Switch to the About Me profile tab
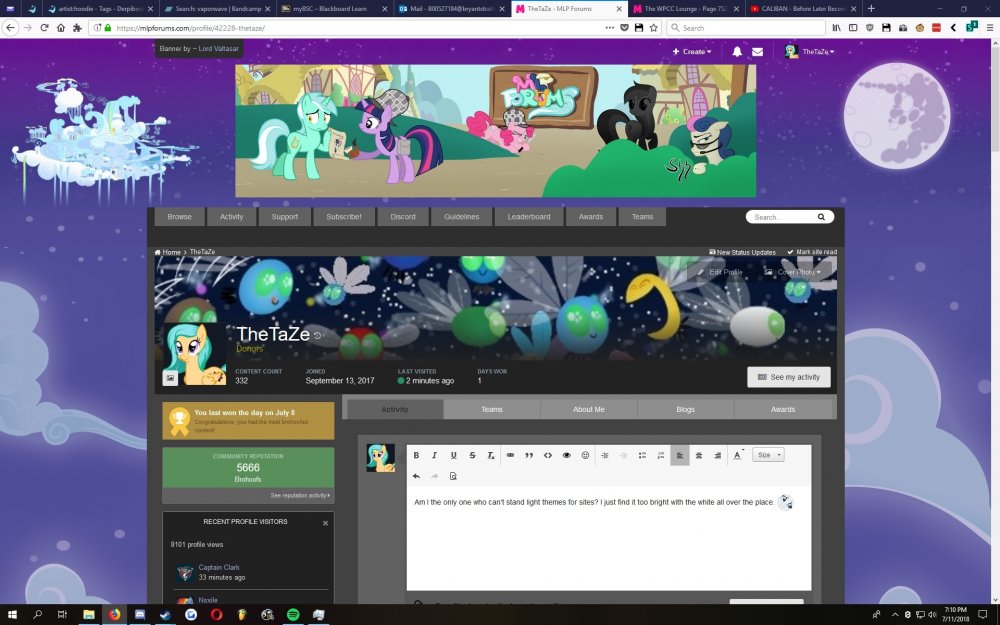 click(589, 409)
